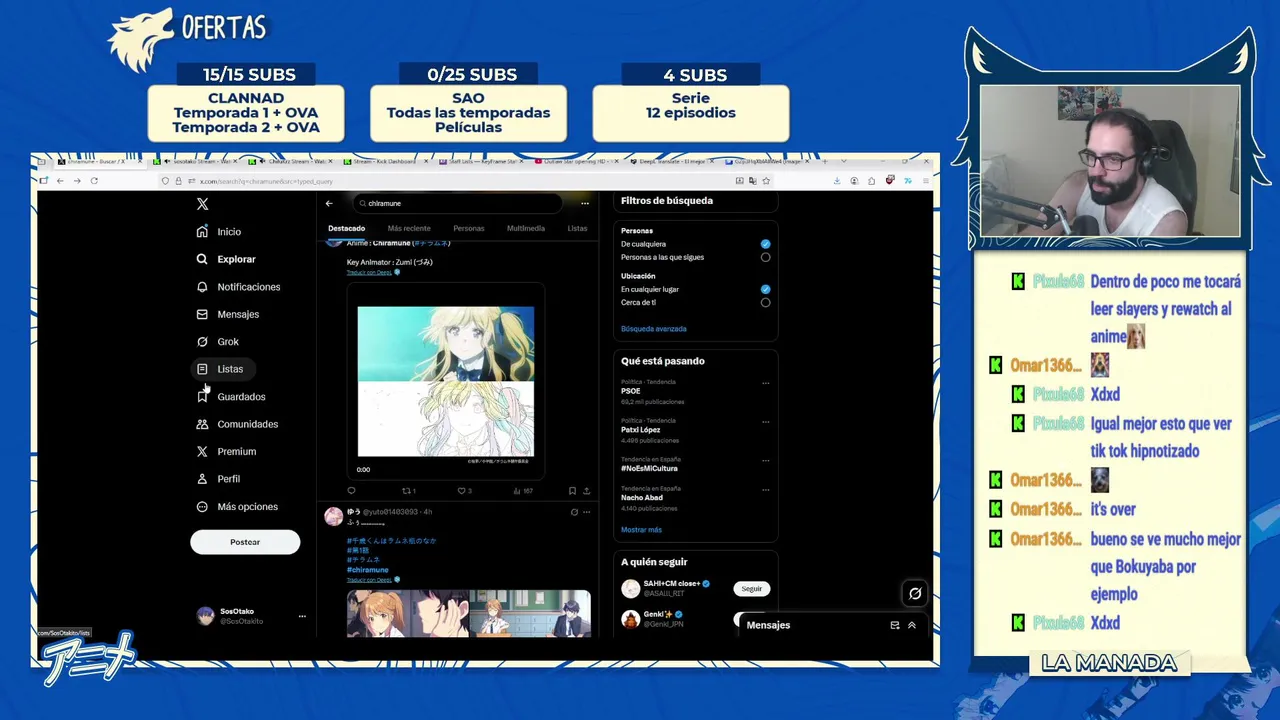The width and height of the screenshot is (1280, 720).
Task: Click the floating Grok button
Action: pyautogui.click(x=914, y=594)
